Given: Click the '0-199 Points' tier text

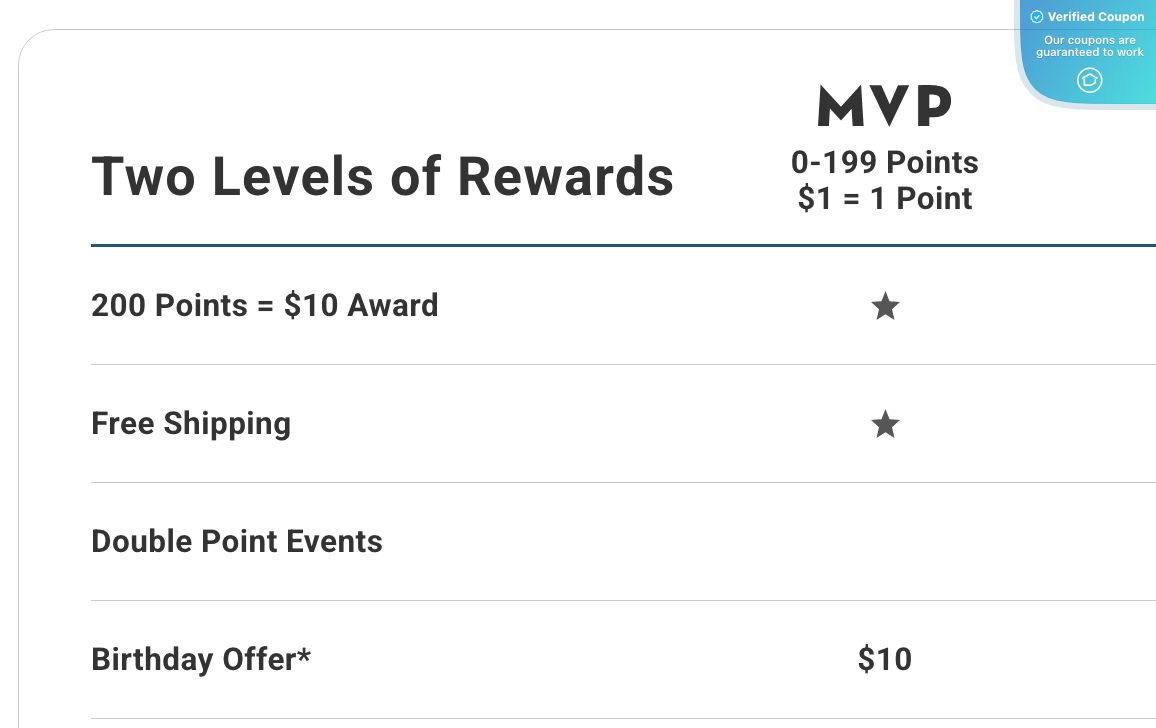Looking at the screenshot, I should (885, 162).
